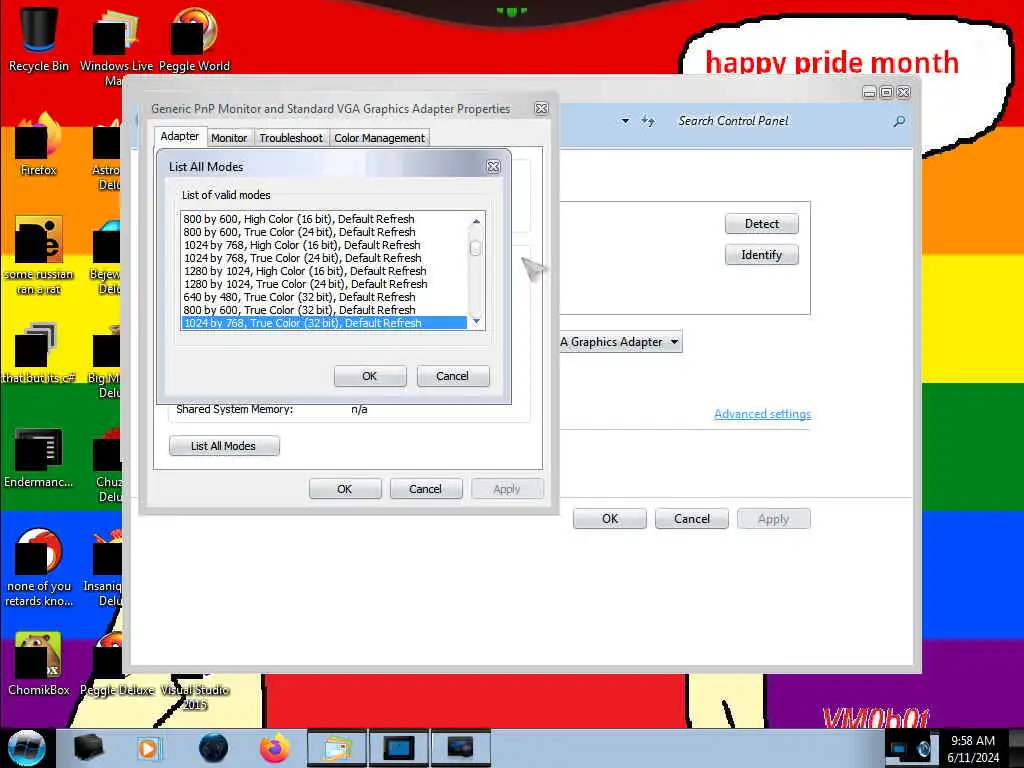Cancel the List All Modes dialog
The image size is (1024, 768).
(x=452, y=376)
